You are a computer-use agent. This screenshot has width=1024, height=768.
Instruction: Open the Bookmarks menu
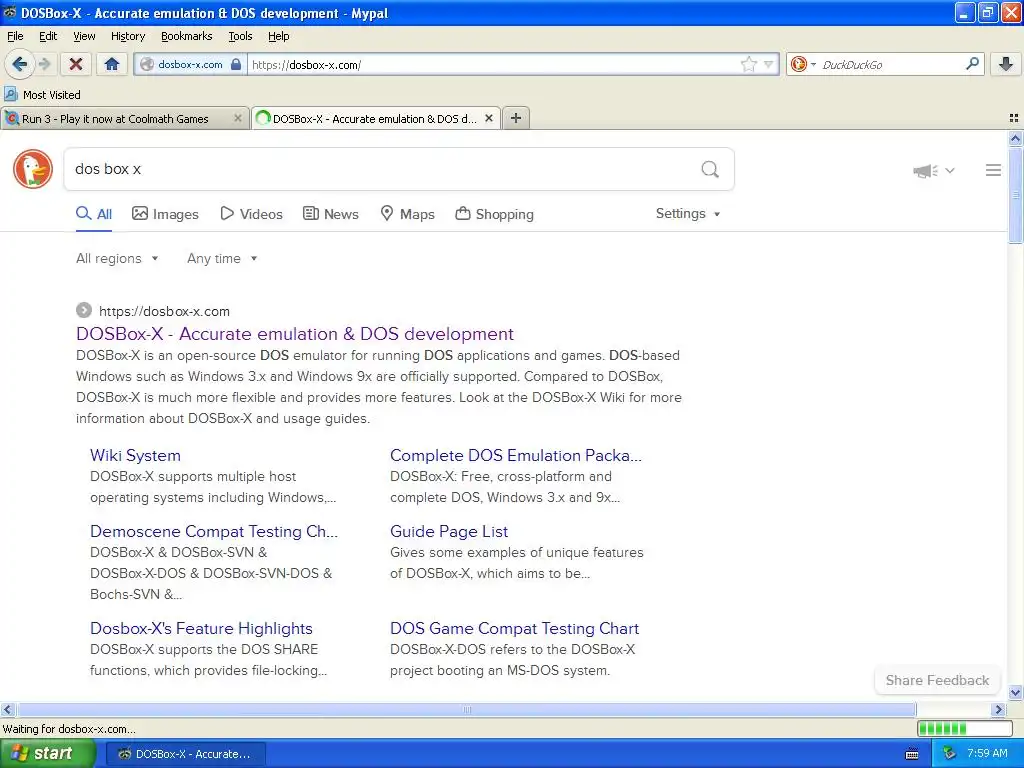[186, 36]
